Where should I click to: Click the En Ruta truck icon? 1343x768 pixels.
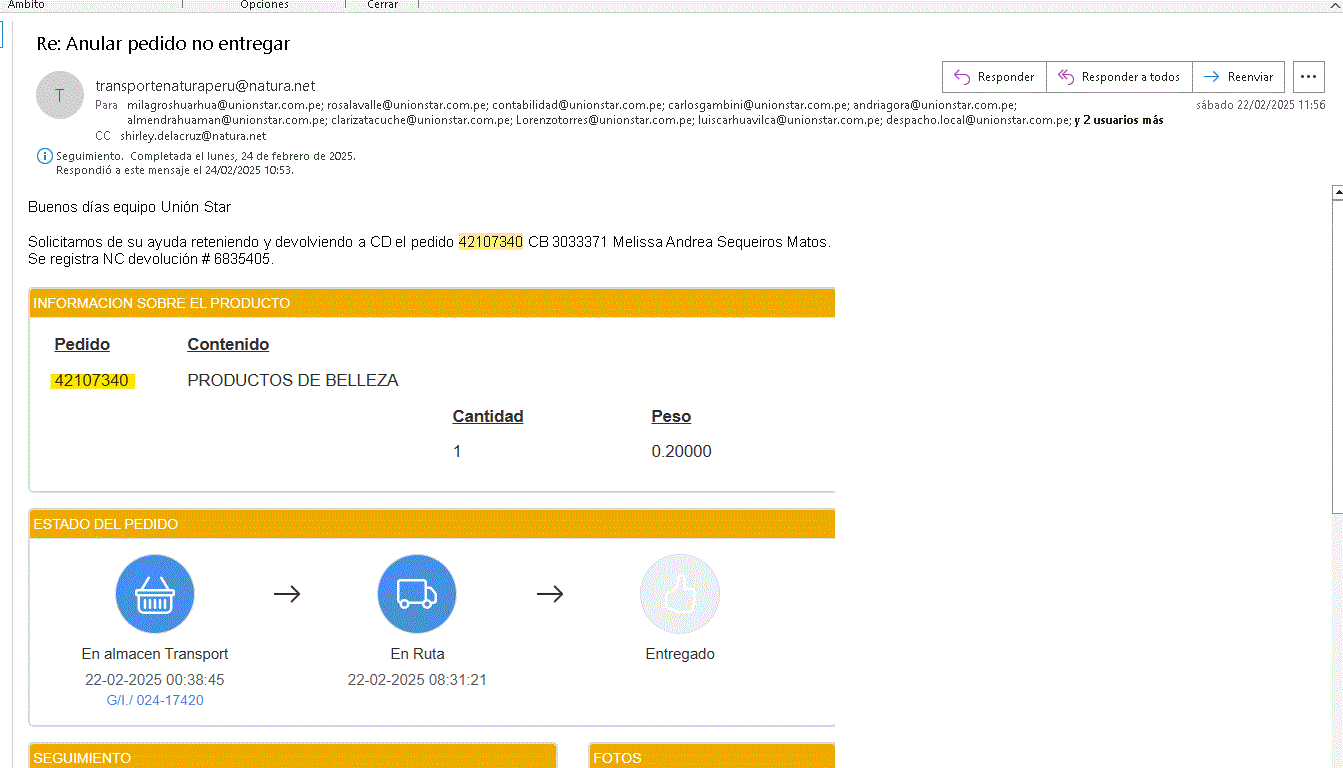point(417,594)
